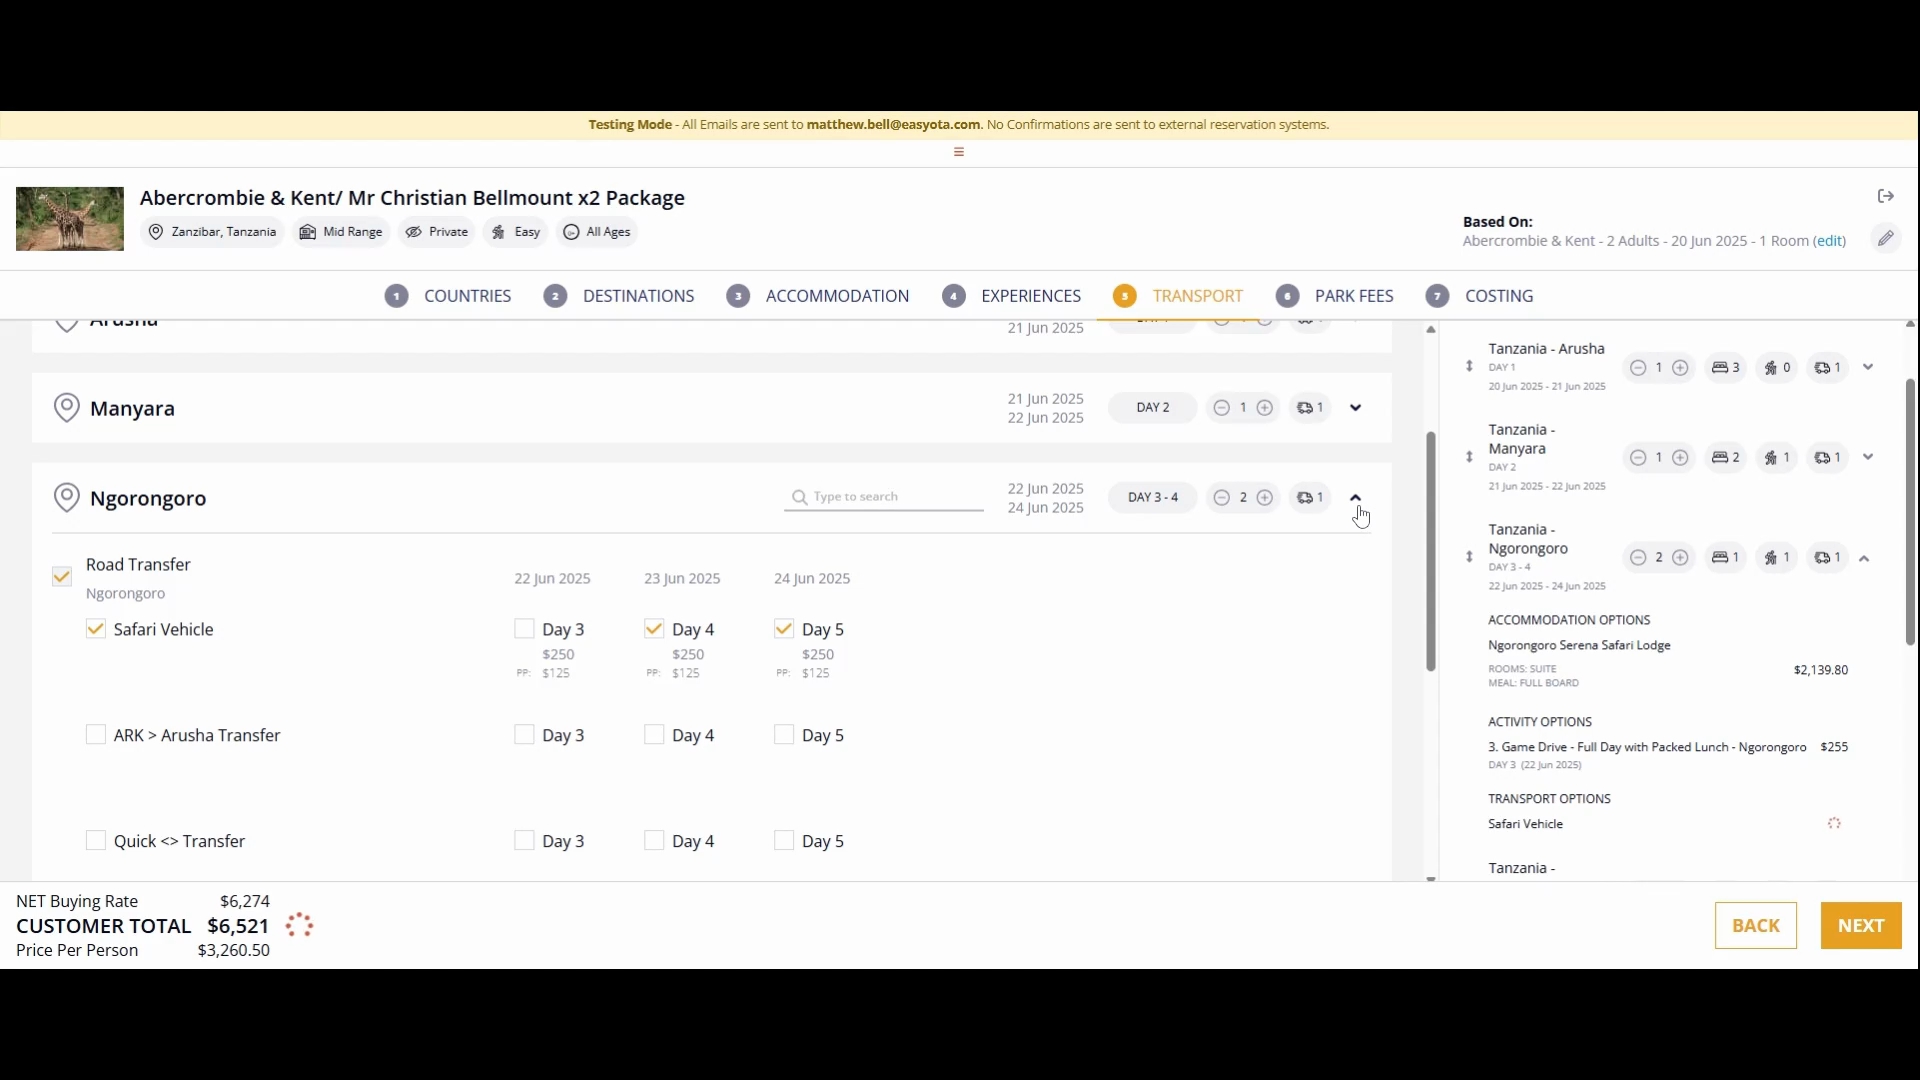
Task: Click the transport vehicle icon in Arusha row
Action: pyautogui.click(x=1822, y=368)
